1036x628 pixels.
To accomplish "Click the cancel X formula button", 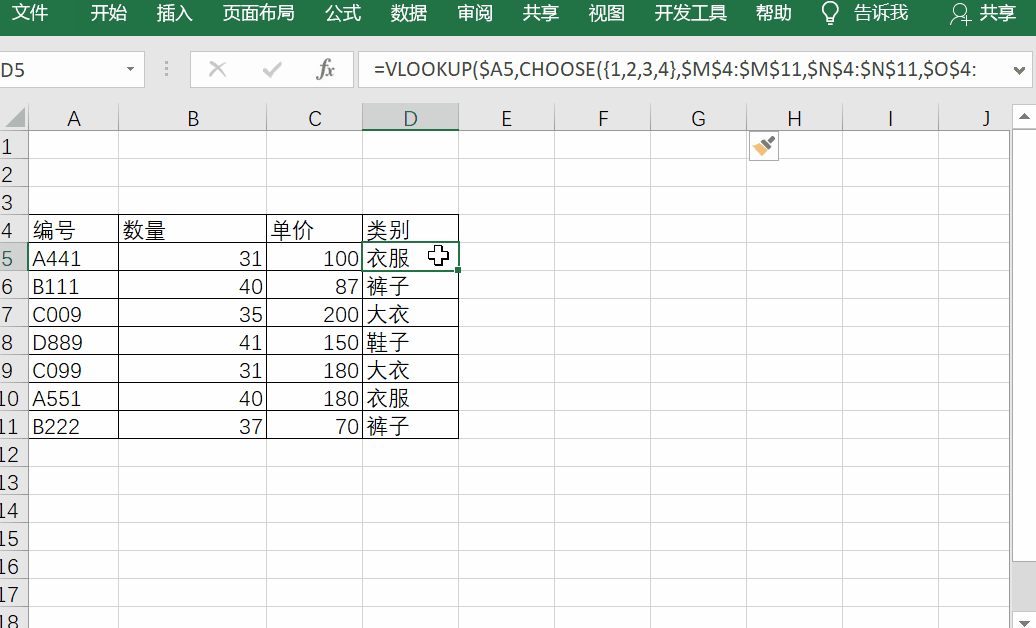I will tap(217, 69).
